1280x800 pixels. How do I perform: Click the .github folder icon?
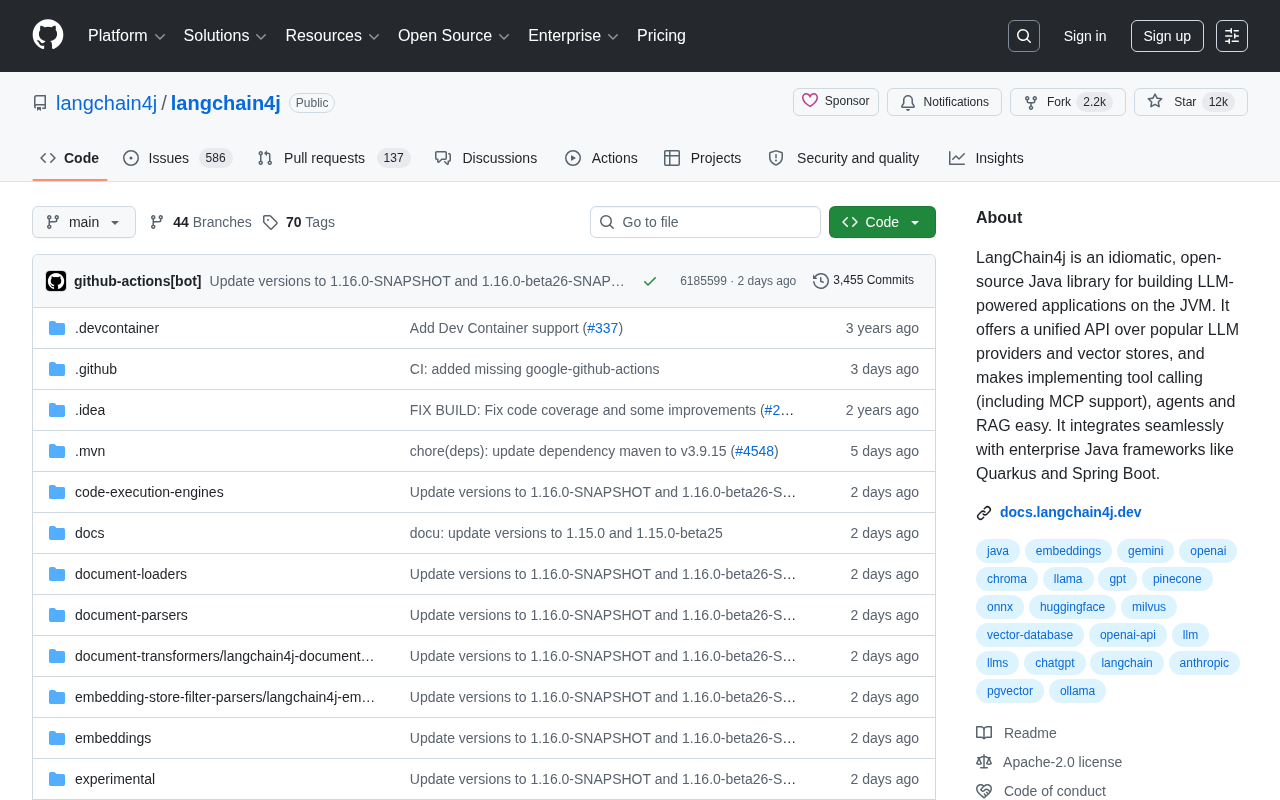57,369
